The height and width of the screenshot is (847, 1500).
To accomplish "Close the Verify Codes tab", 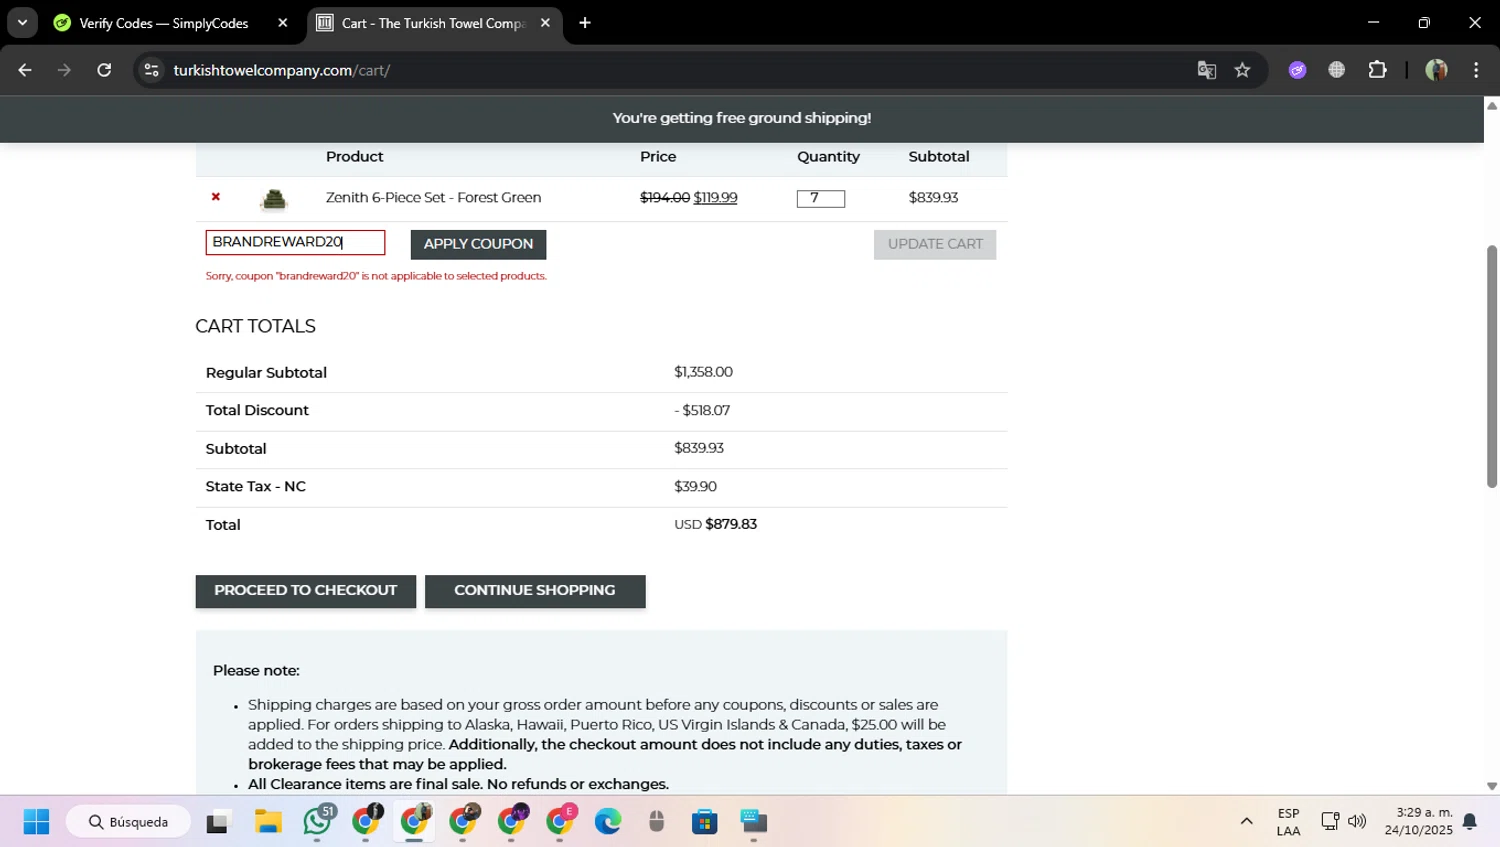I will pos(283,23).
